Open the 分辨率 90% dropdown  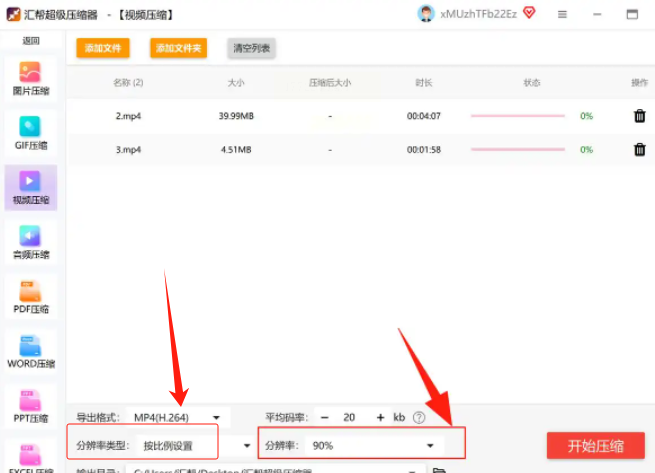click(374, 446)
